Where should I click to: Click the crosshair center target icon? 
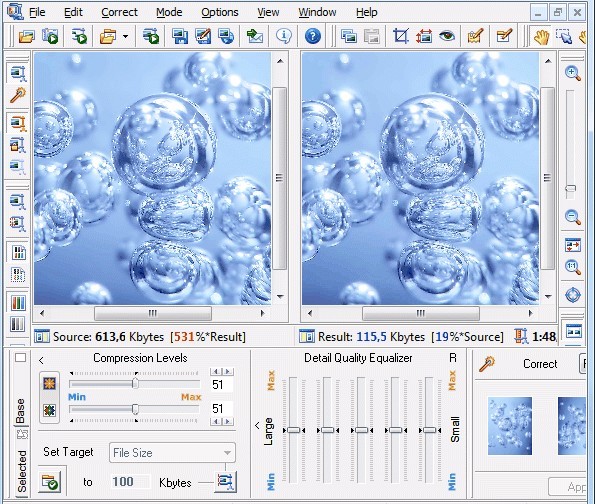tap(573, 295)
